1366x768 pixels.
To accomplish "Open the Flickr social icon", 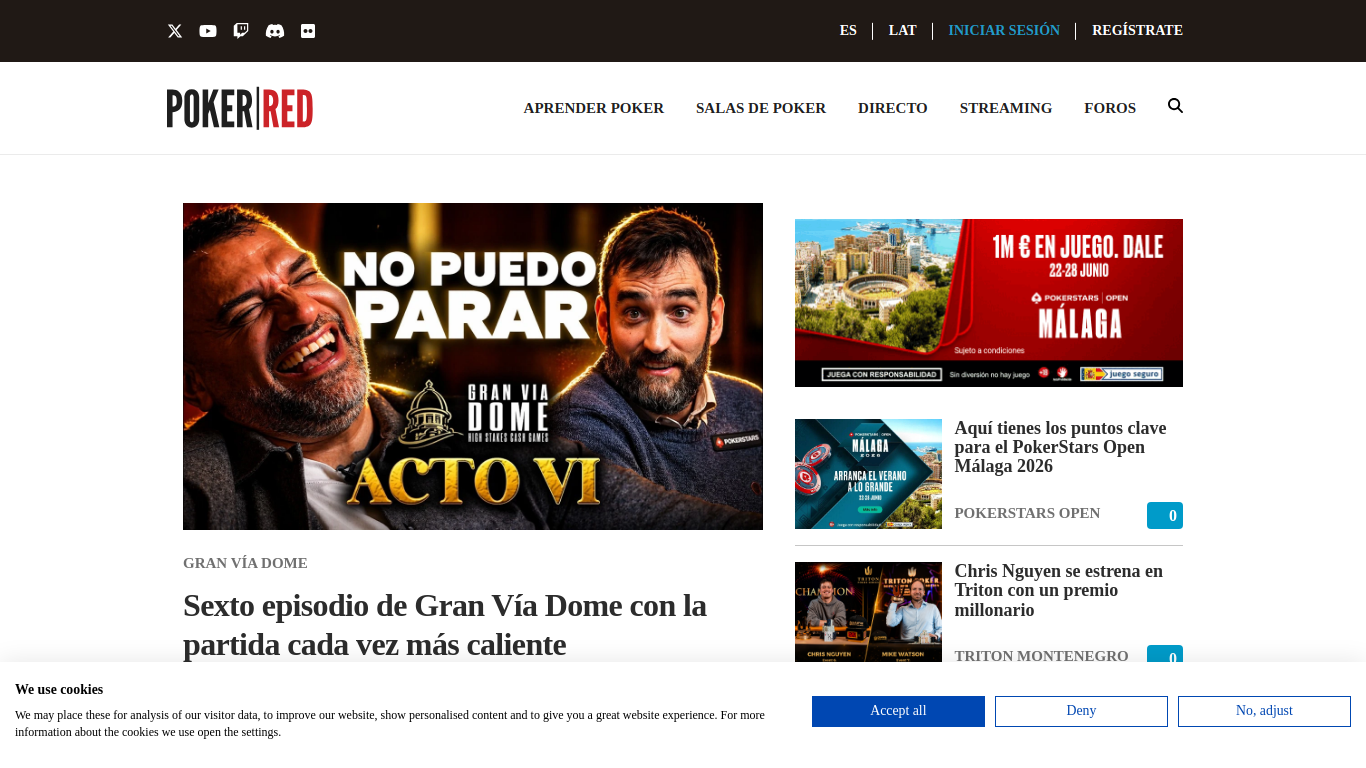I will [x=308, y=31].
